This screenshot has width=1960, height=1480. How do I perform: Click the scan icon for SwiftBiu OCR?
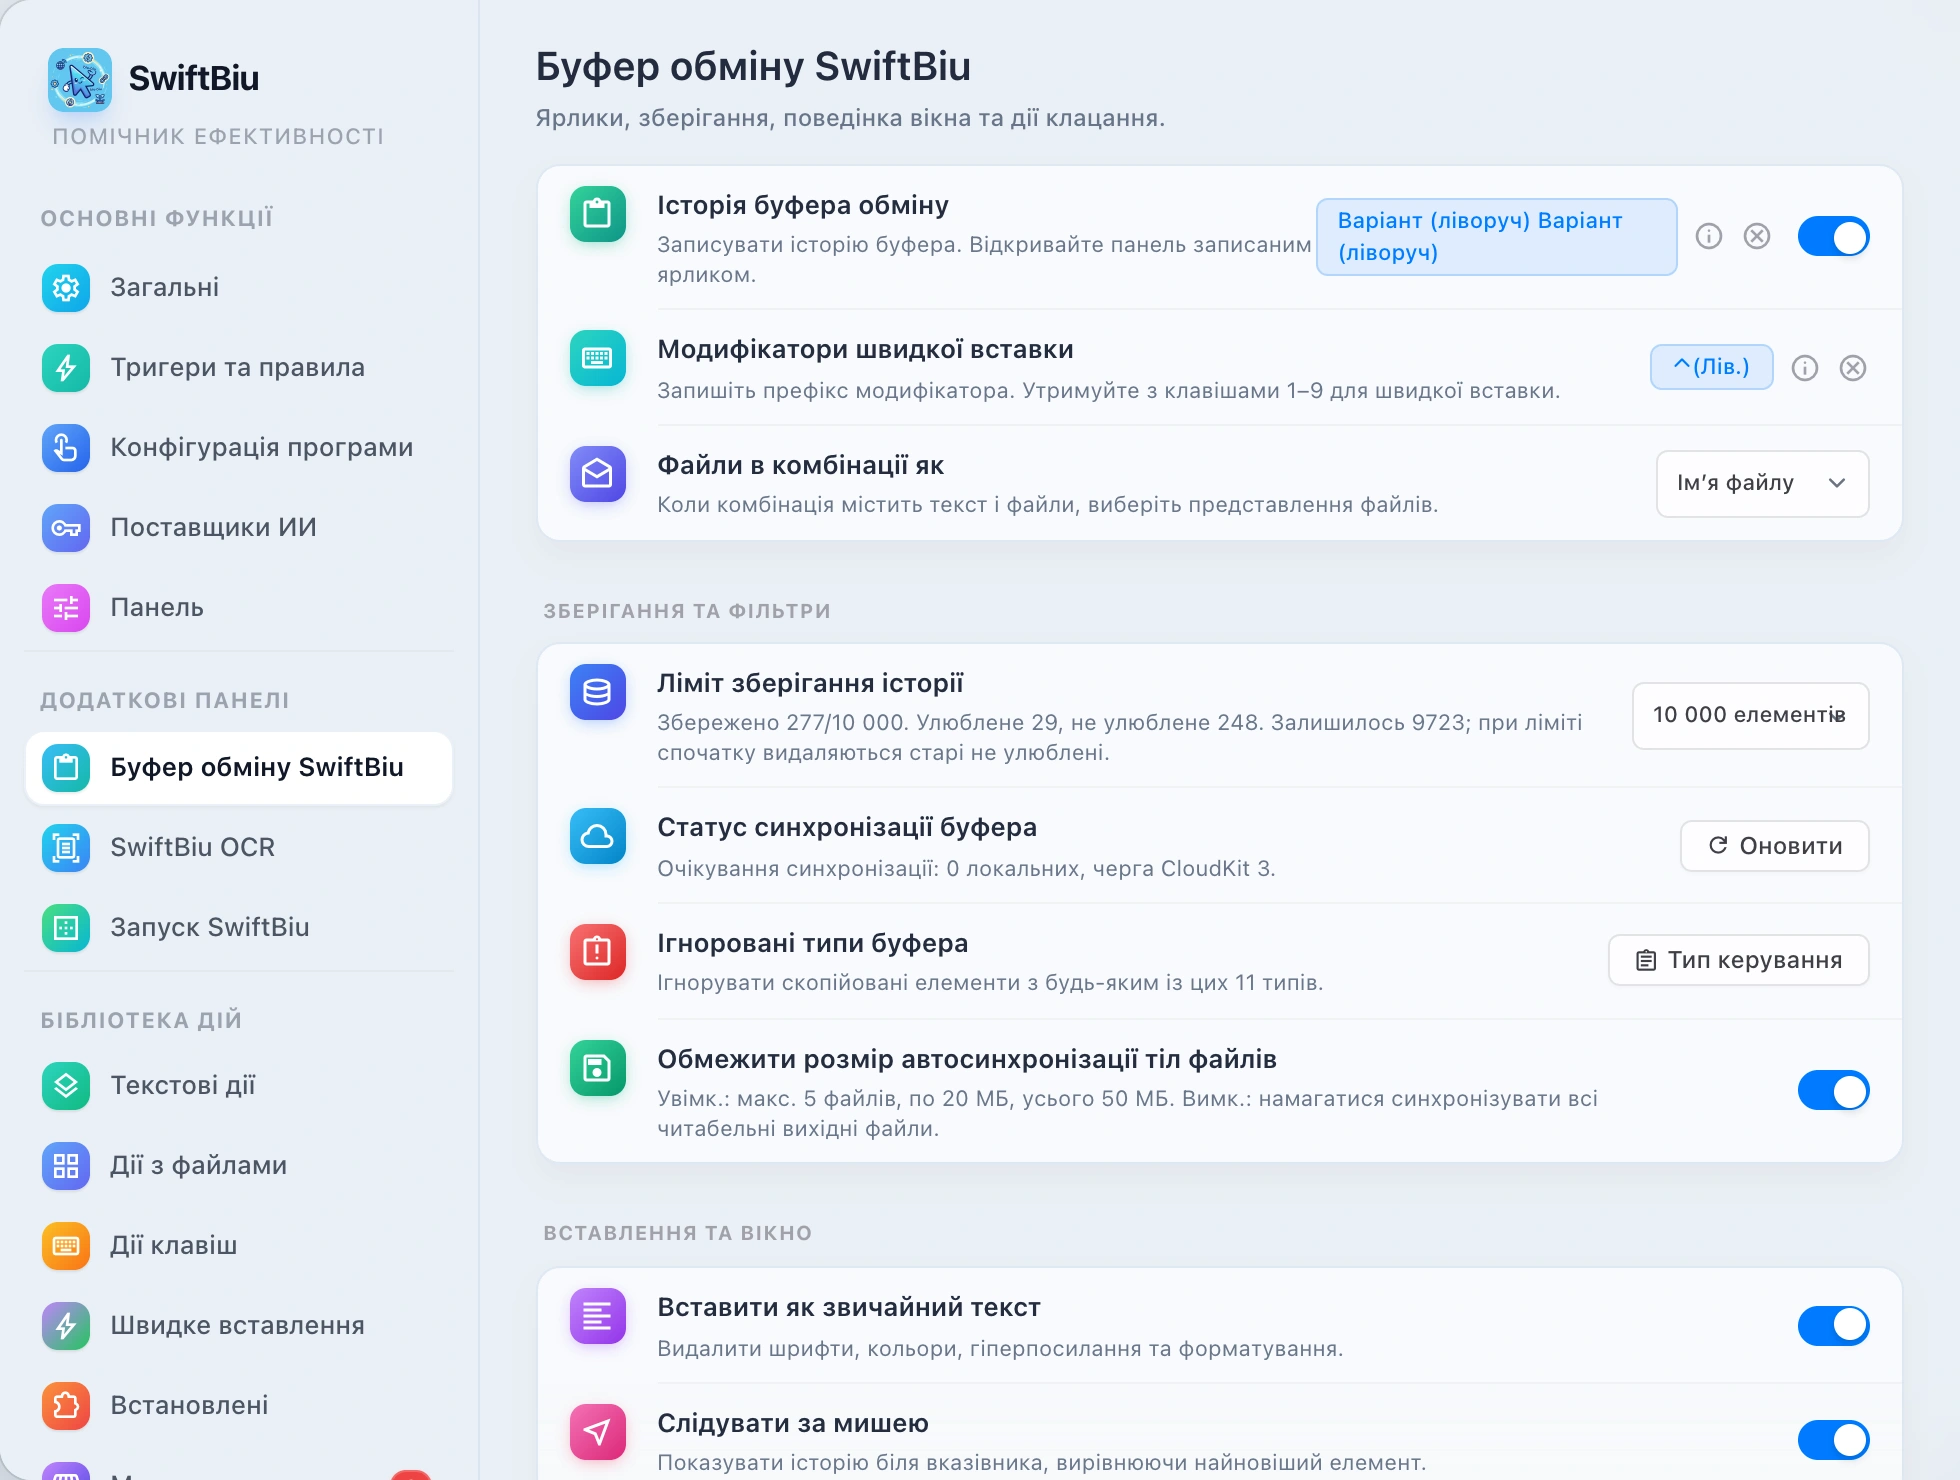coord(66,848)
